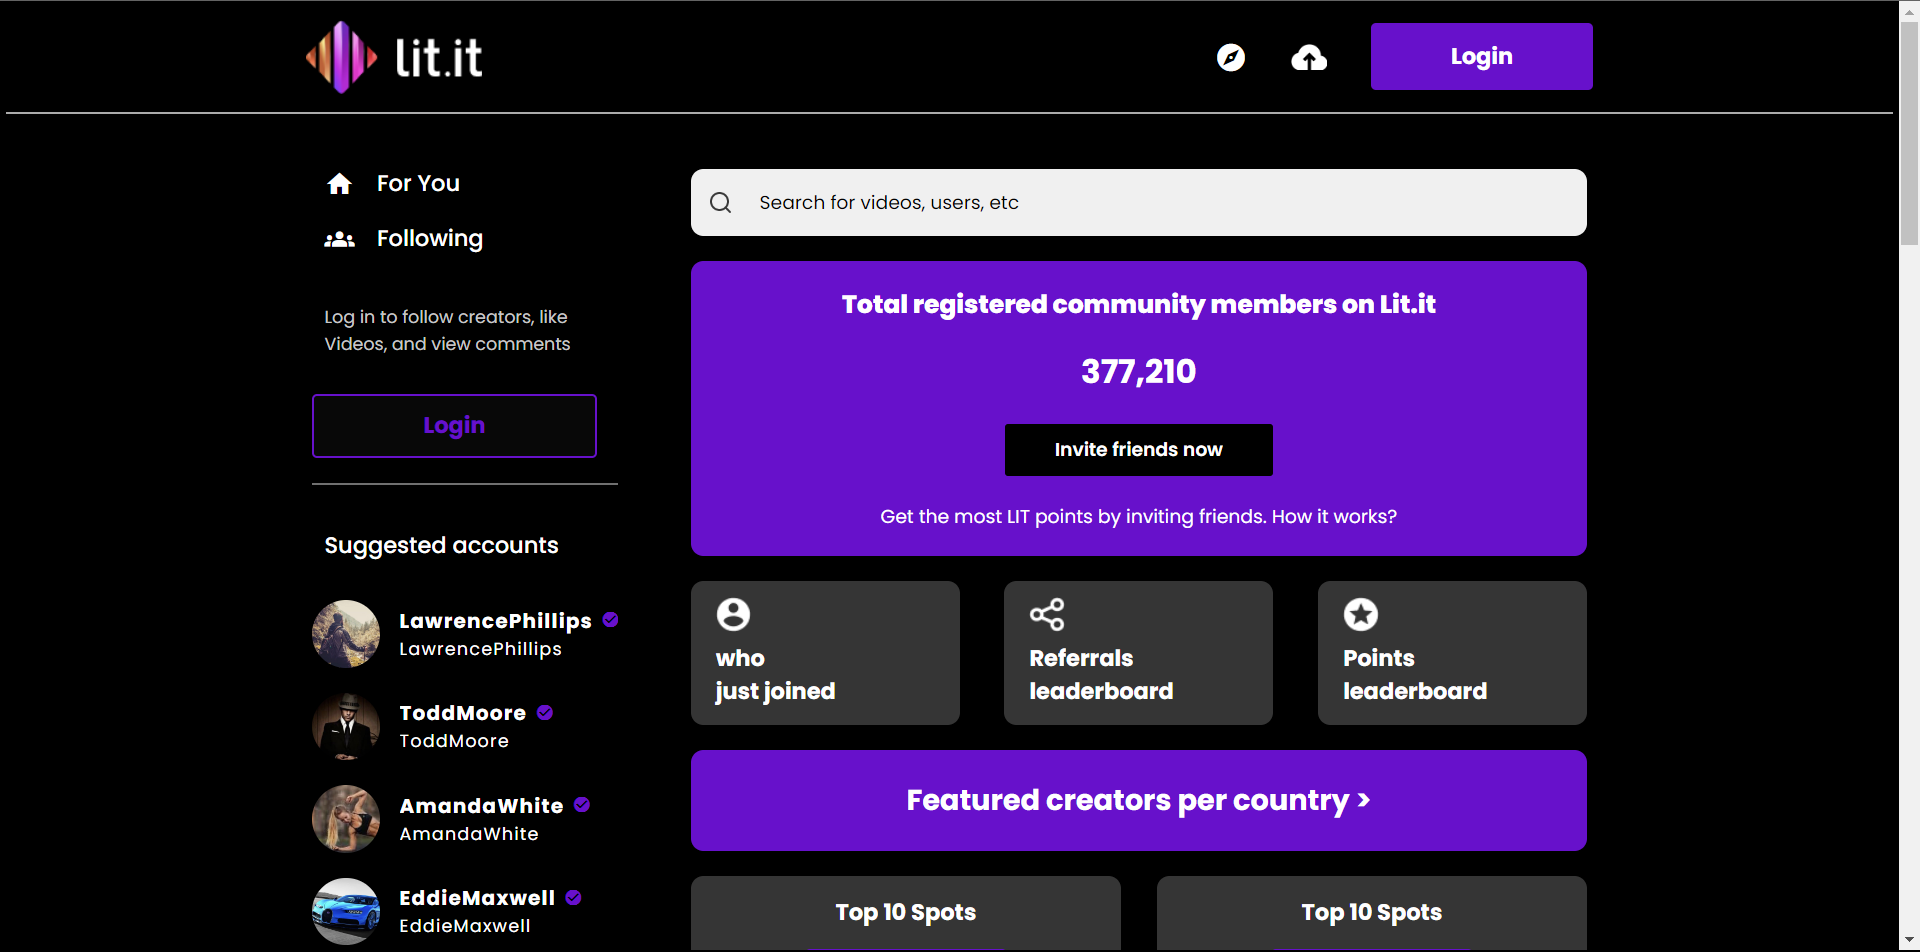The image size is (1920, 952).
Task: Open the compass explore icon
Action: 1230,58
